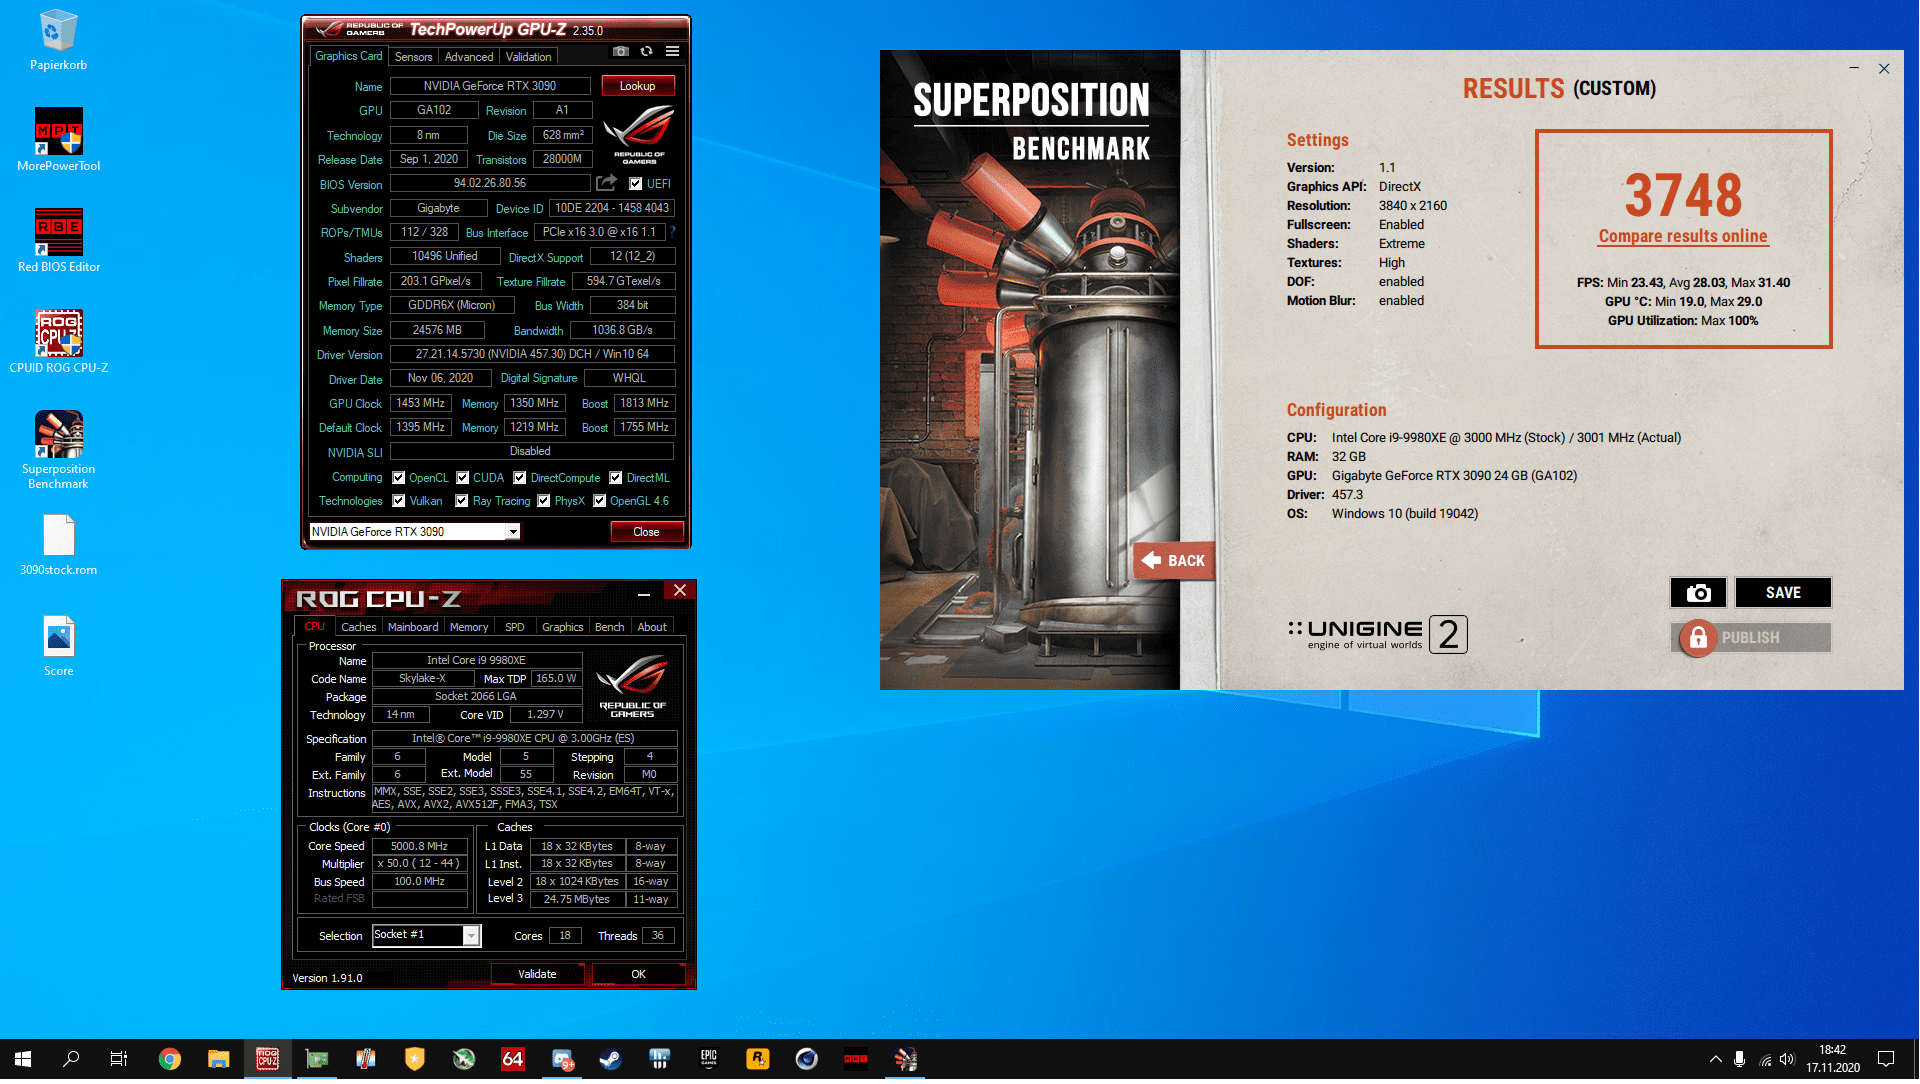Open Task View on the taskbar
1920x1084 pixels.
click(x=119, y=1059)
